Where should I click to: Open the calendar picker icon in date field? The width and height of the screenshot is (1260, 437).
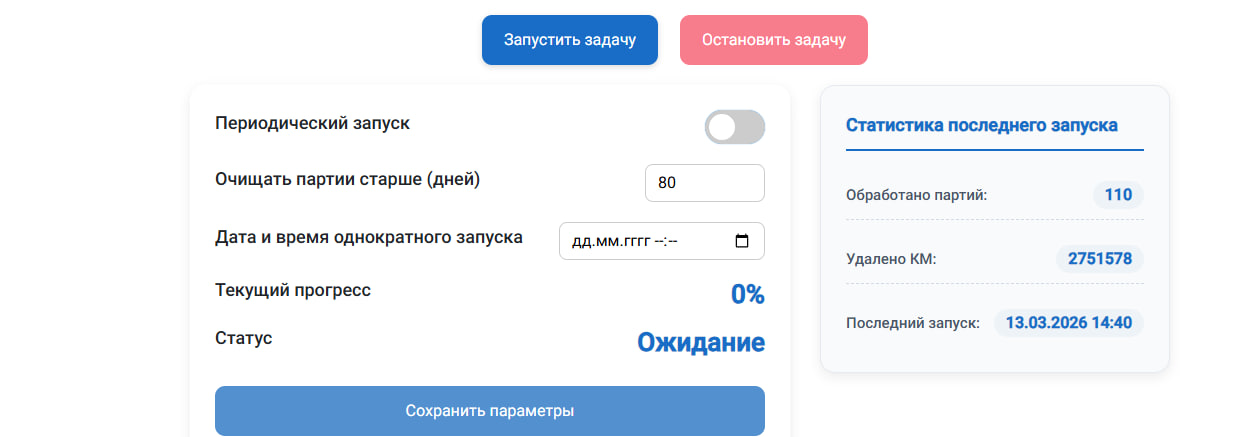[x=742, y=241]
